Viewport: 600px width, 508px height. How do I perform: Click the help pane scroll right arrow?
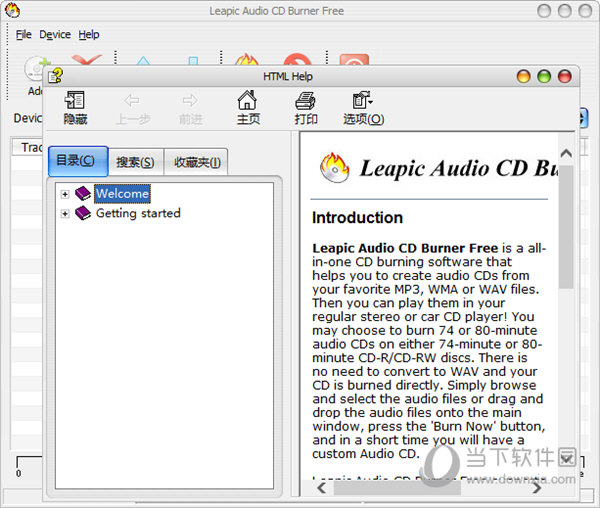537,488
